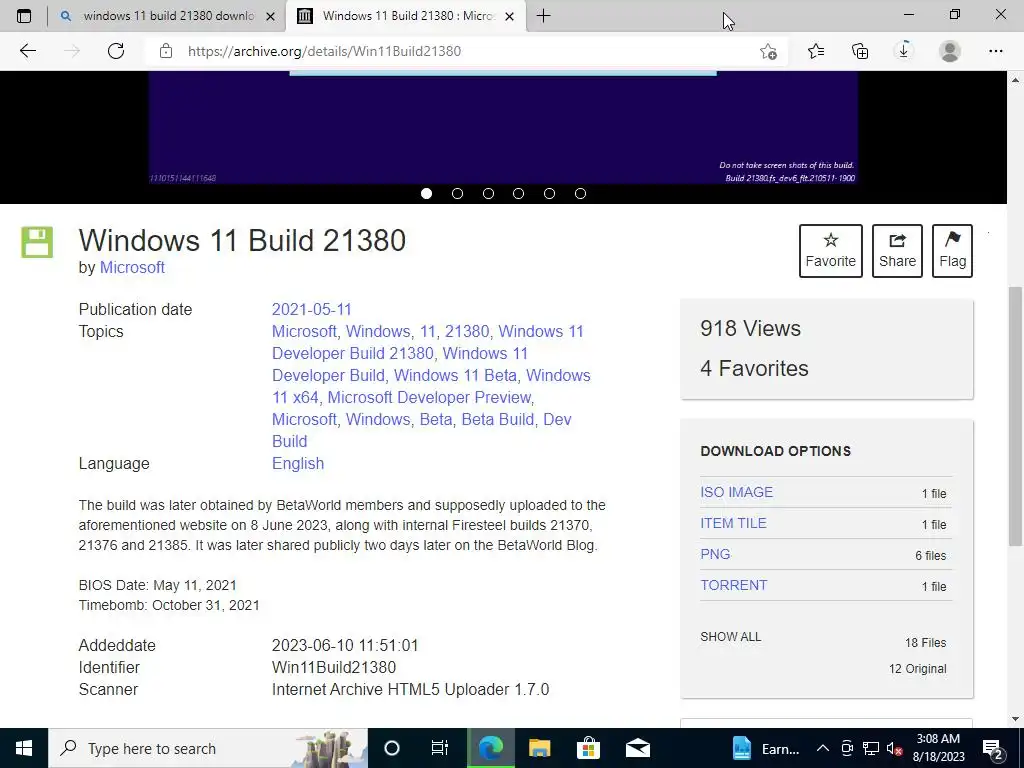This screenshot has width=1024, height=768.
Task: Open Task View on the taskbar
Action: coord(440,748)
